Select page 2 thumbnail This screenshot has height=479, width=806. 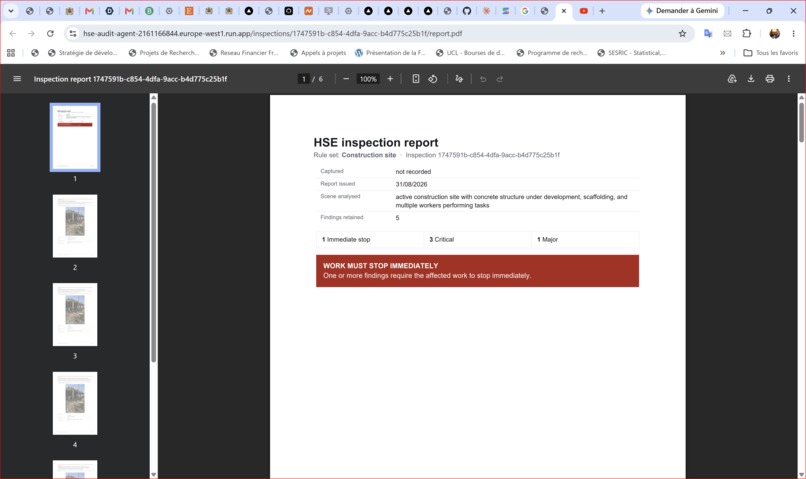75,226
